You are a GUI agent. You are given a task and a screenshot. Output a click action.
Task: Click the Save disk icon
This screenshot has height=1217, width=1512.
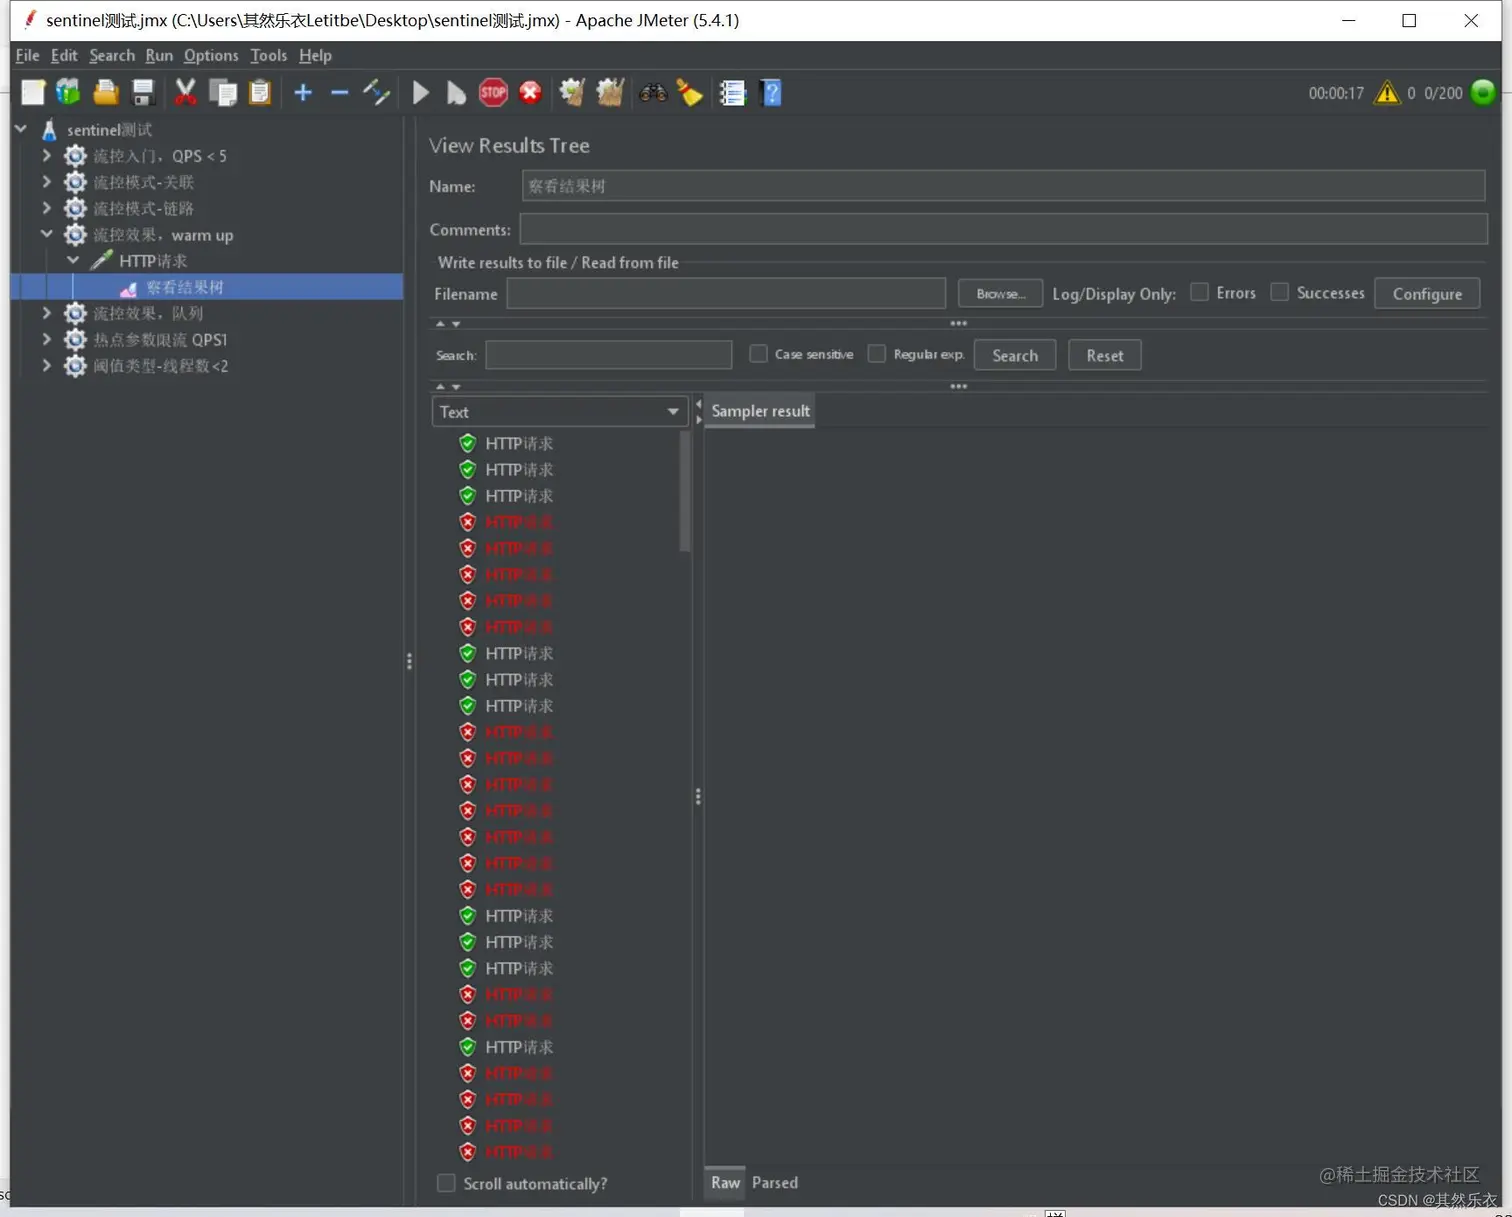click(143, 93)
